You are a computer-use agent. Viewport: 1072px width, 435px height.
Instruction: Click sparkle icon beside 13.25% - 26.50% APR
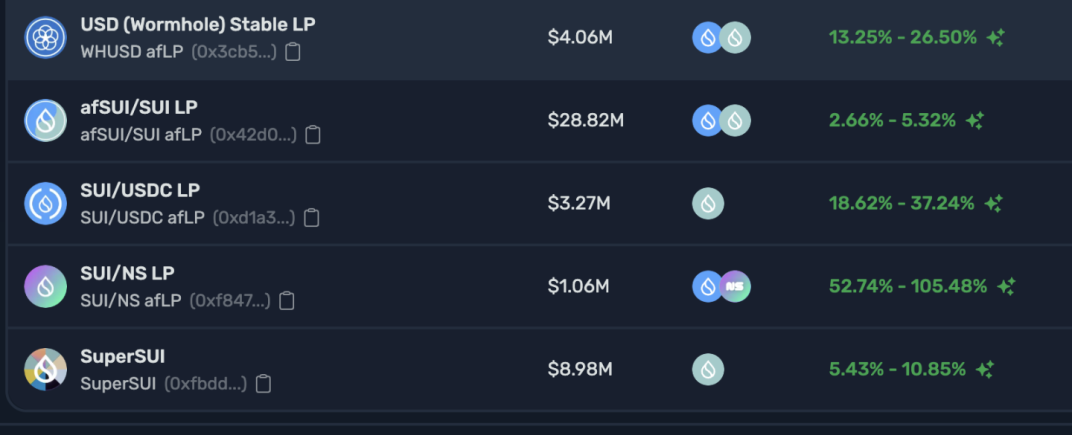tap(995, 37)
